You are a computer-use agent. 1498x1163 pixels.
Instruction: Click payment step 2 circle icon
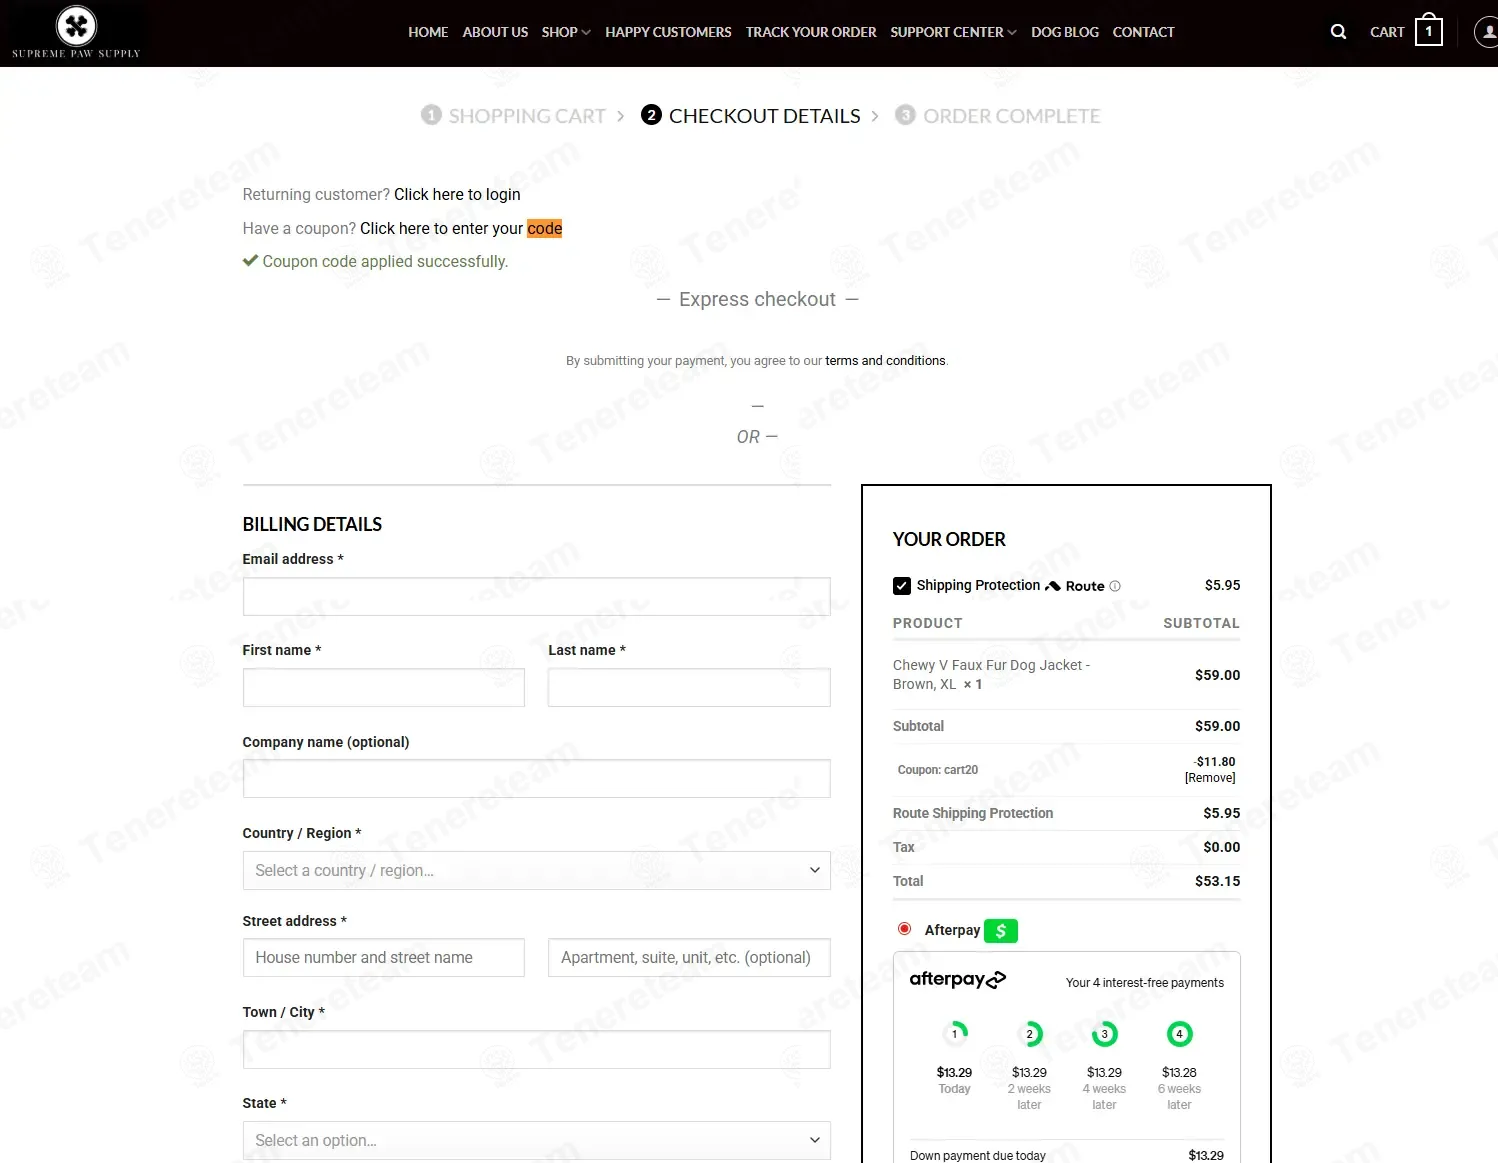coord(1030,1034)
